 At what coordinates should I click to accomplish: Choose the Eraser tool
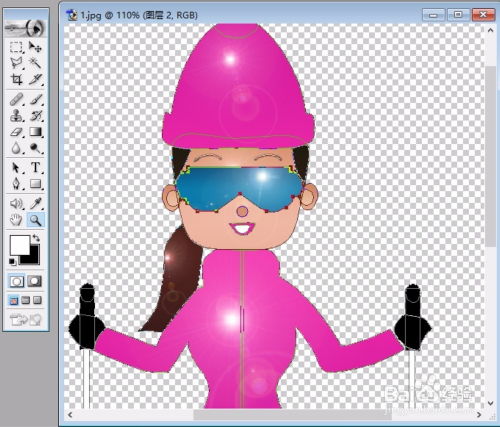point(16,132)
